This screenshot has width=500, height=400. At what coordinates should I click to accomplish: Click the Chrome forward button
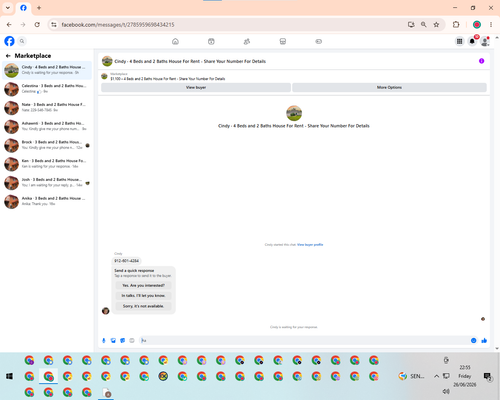(x=23, y=25)
